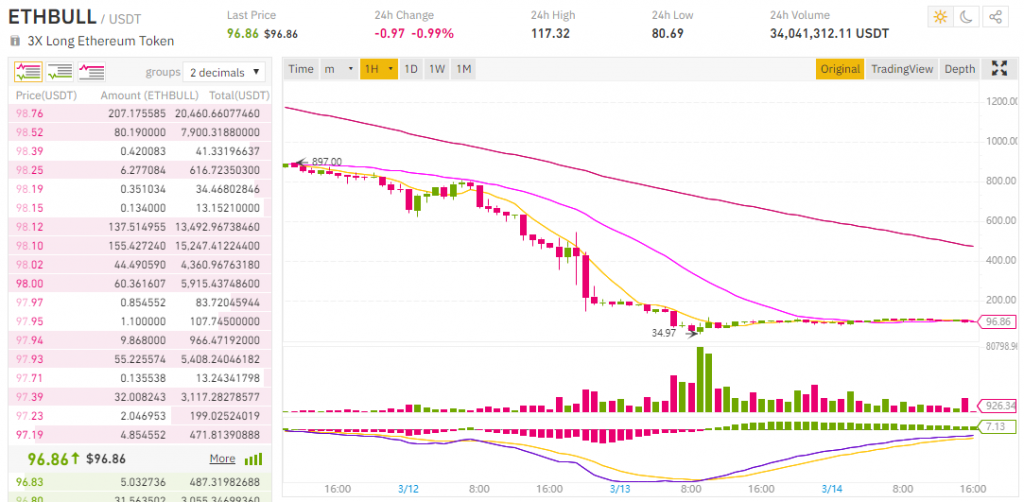Click the More link in order book

pos(222,459)
